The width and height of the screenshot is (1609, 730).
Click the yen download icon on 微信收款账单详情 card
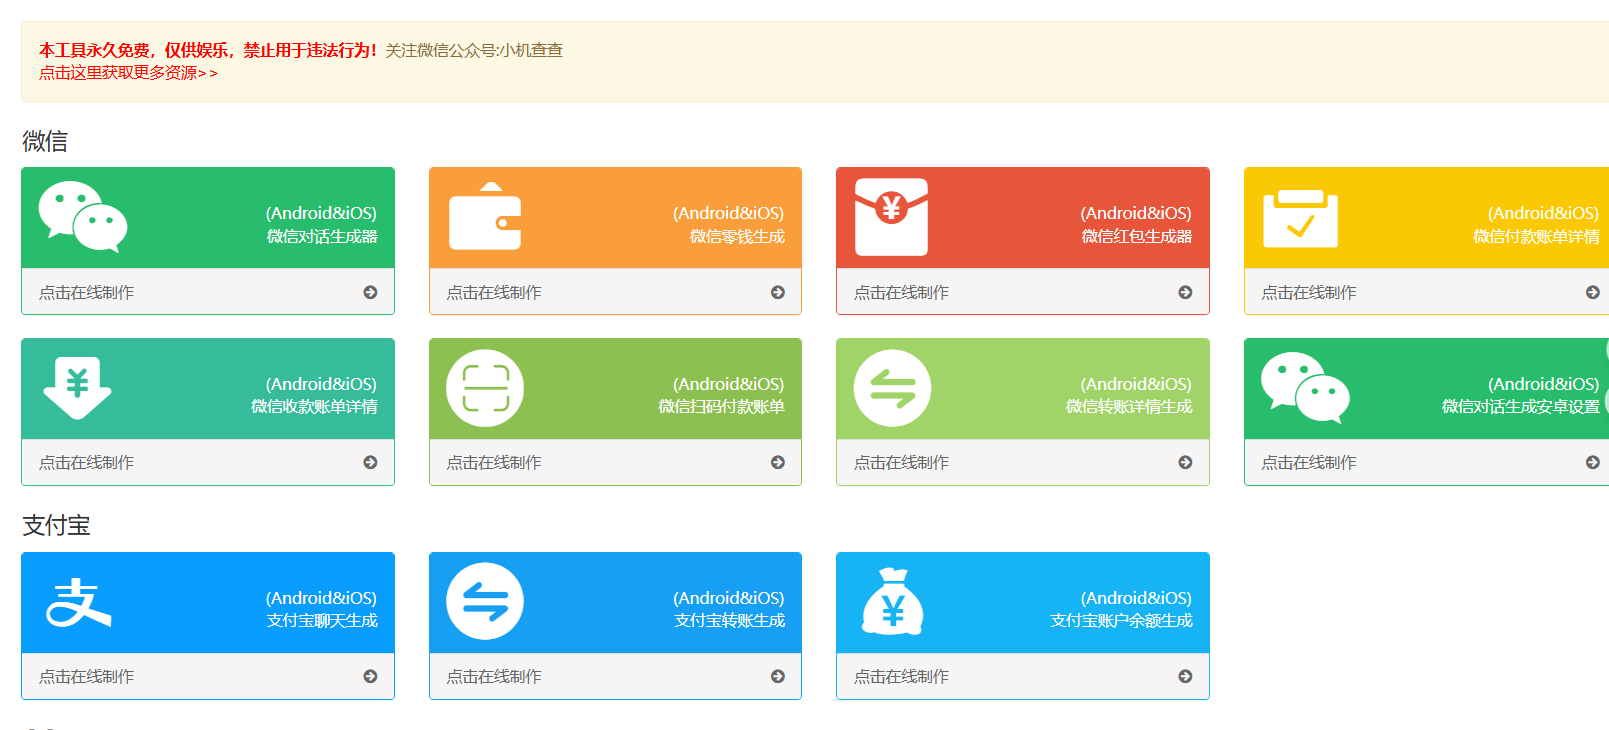(77, 388)
